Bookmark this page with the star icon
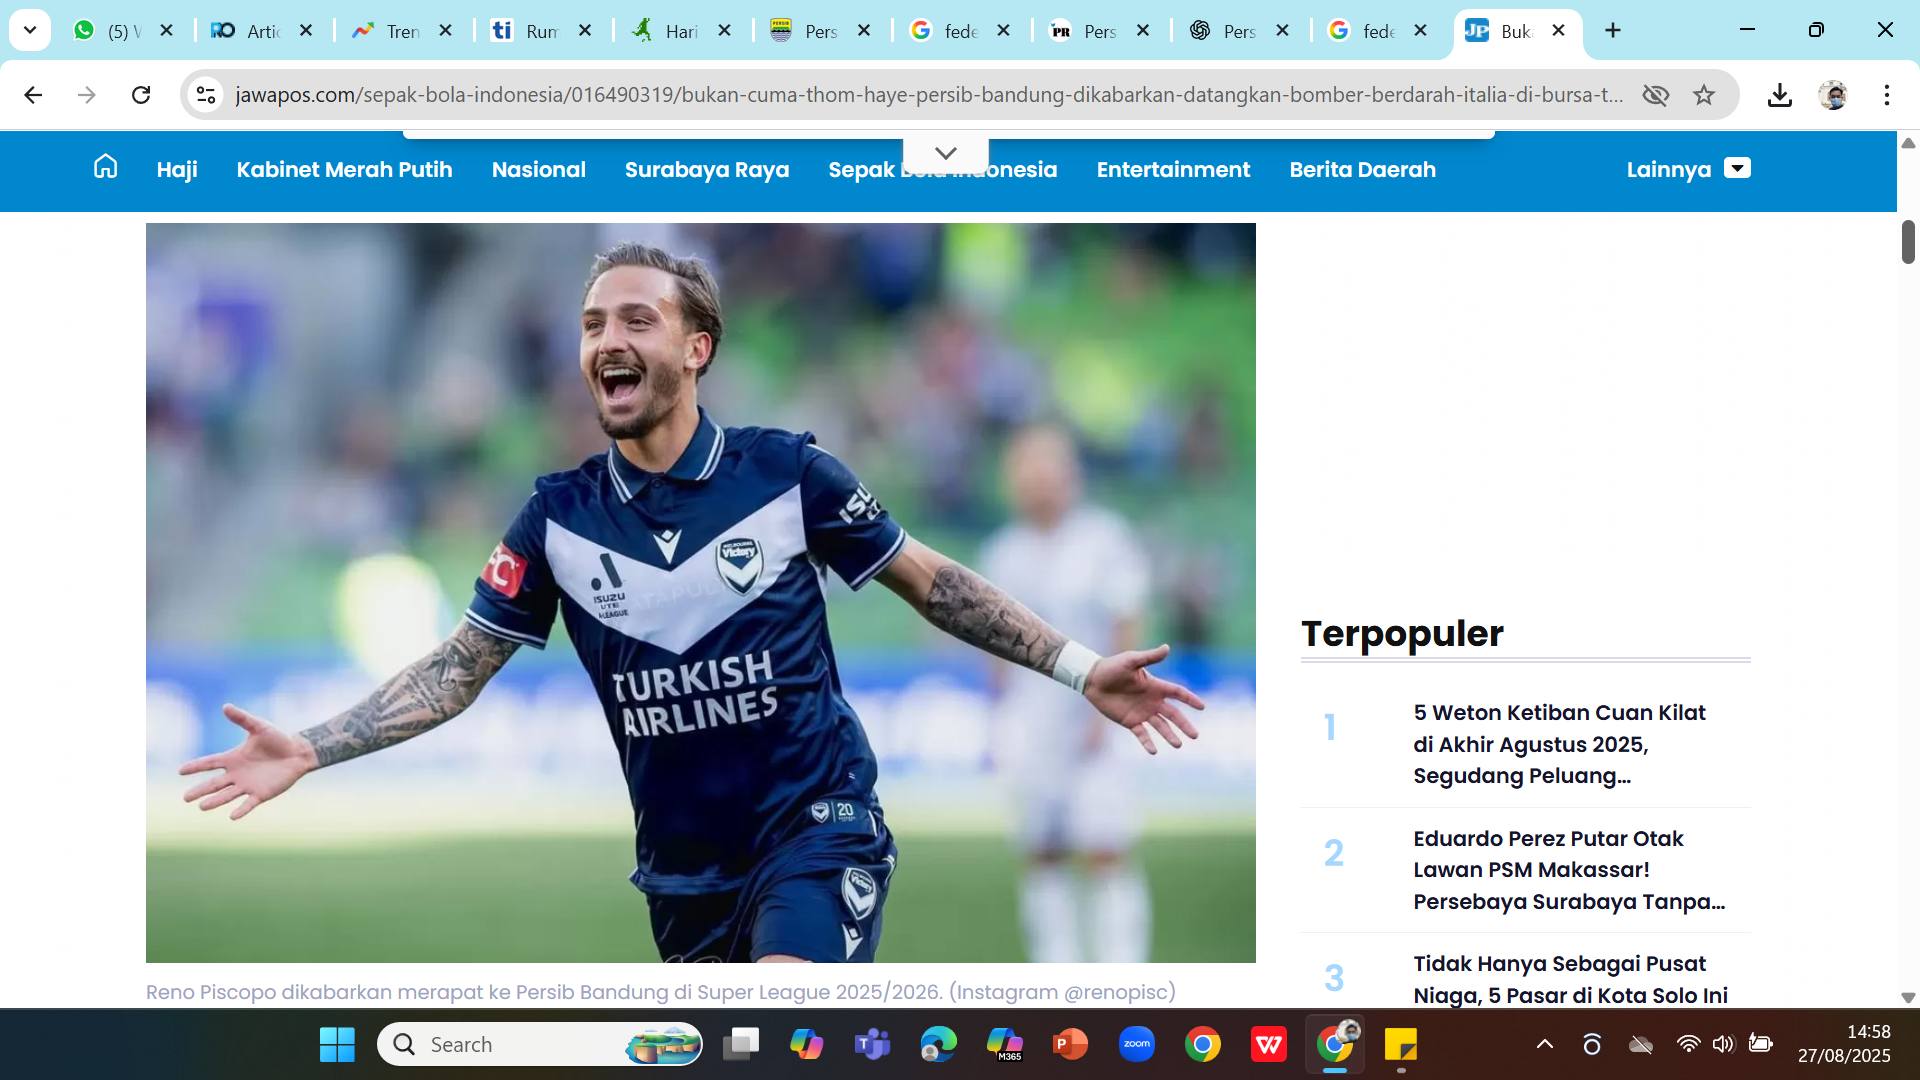The image size is (1920, 1080). point(1704,95)
